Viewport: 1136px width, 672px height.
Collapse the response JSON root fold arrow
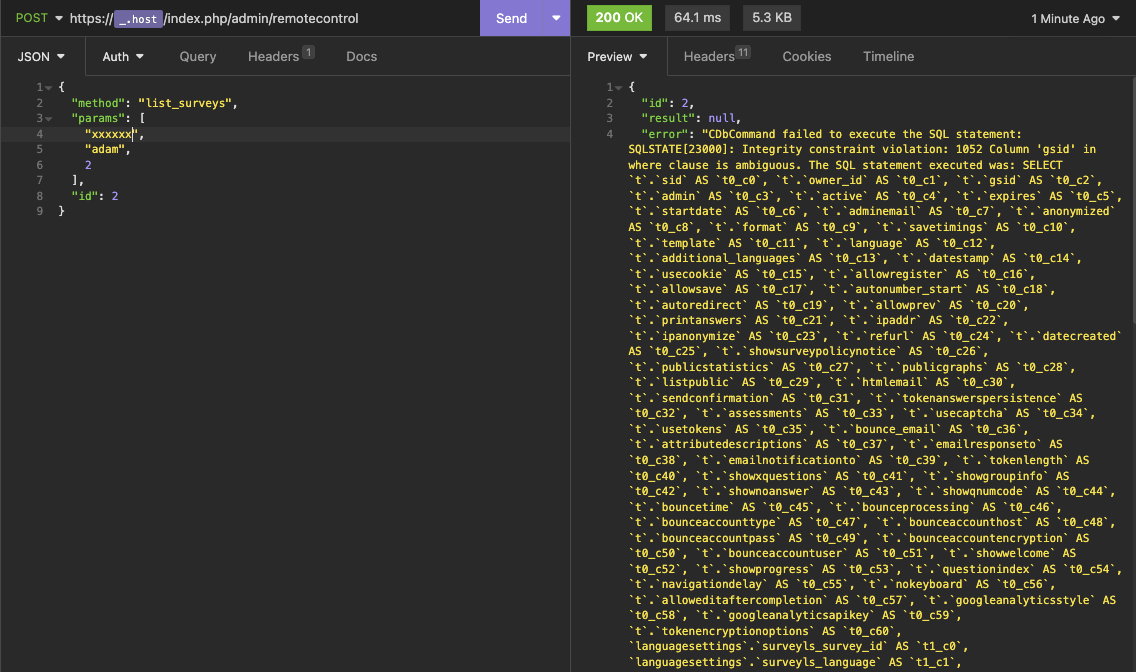(x=617, y=87)
